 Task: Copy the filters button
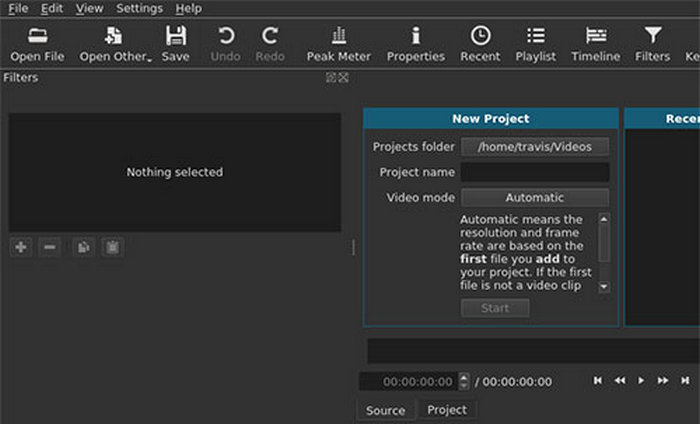[x=83, y=247]
